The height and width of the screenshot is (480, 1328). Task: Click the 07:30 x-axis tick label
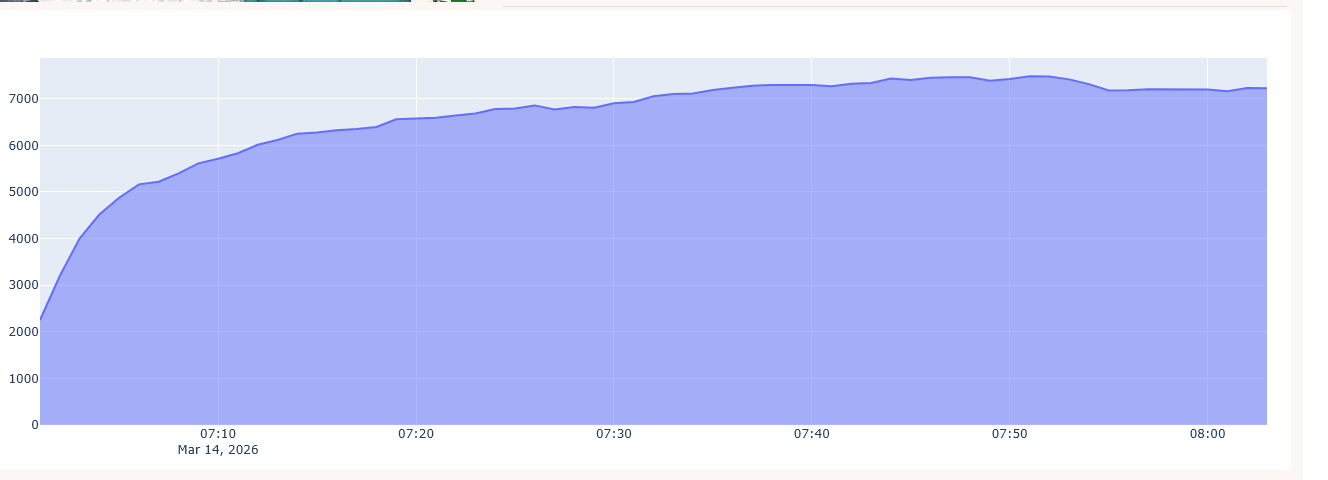[613, 434]
